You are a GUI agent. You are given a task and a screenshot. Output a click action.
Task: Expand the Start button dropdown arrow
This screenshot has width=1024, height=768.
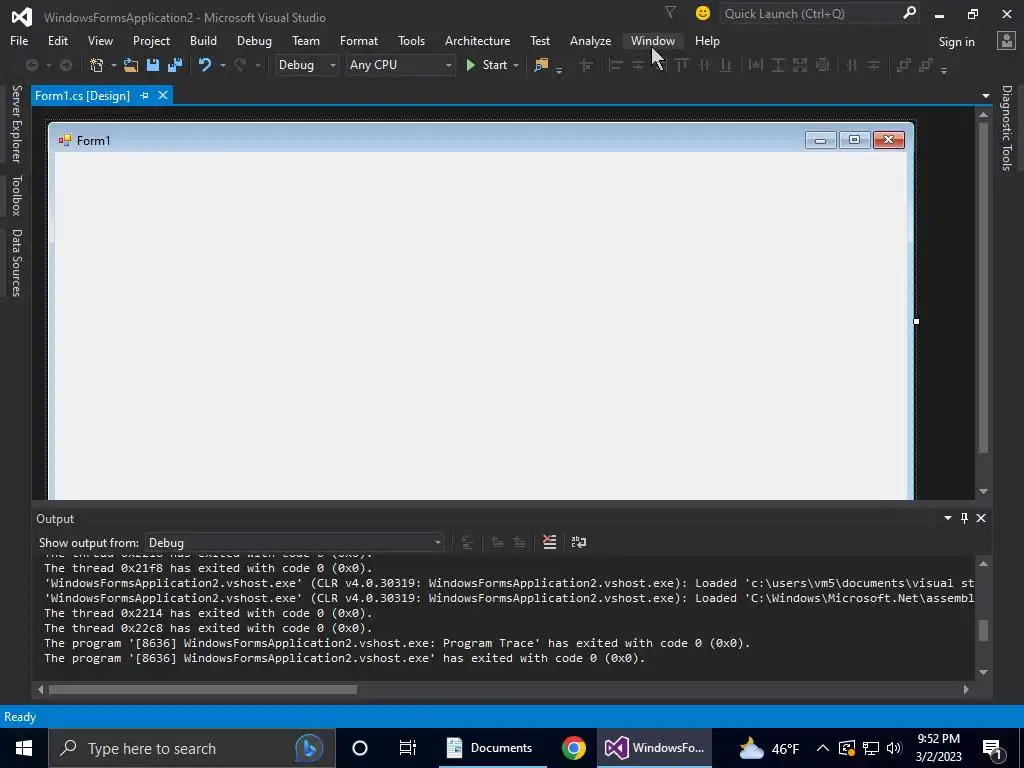tap(516, 65)
